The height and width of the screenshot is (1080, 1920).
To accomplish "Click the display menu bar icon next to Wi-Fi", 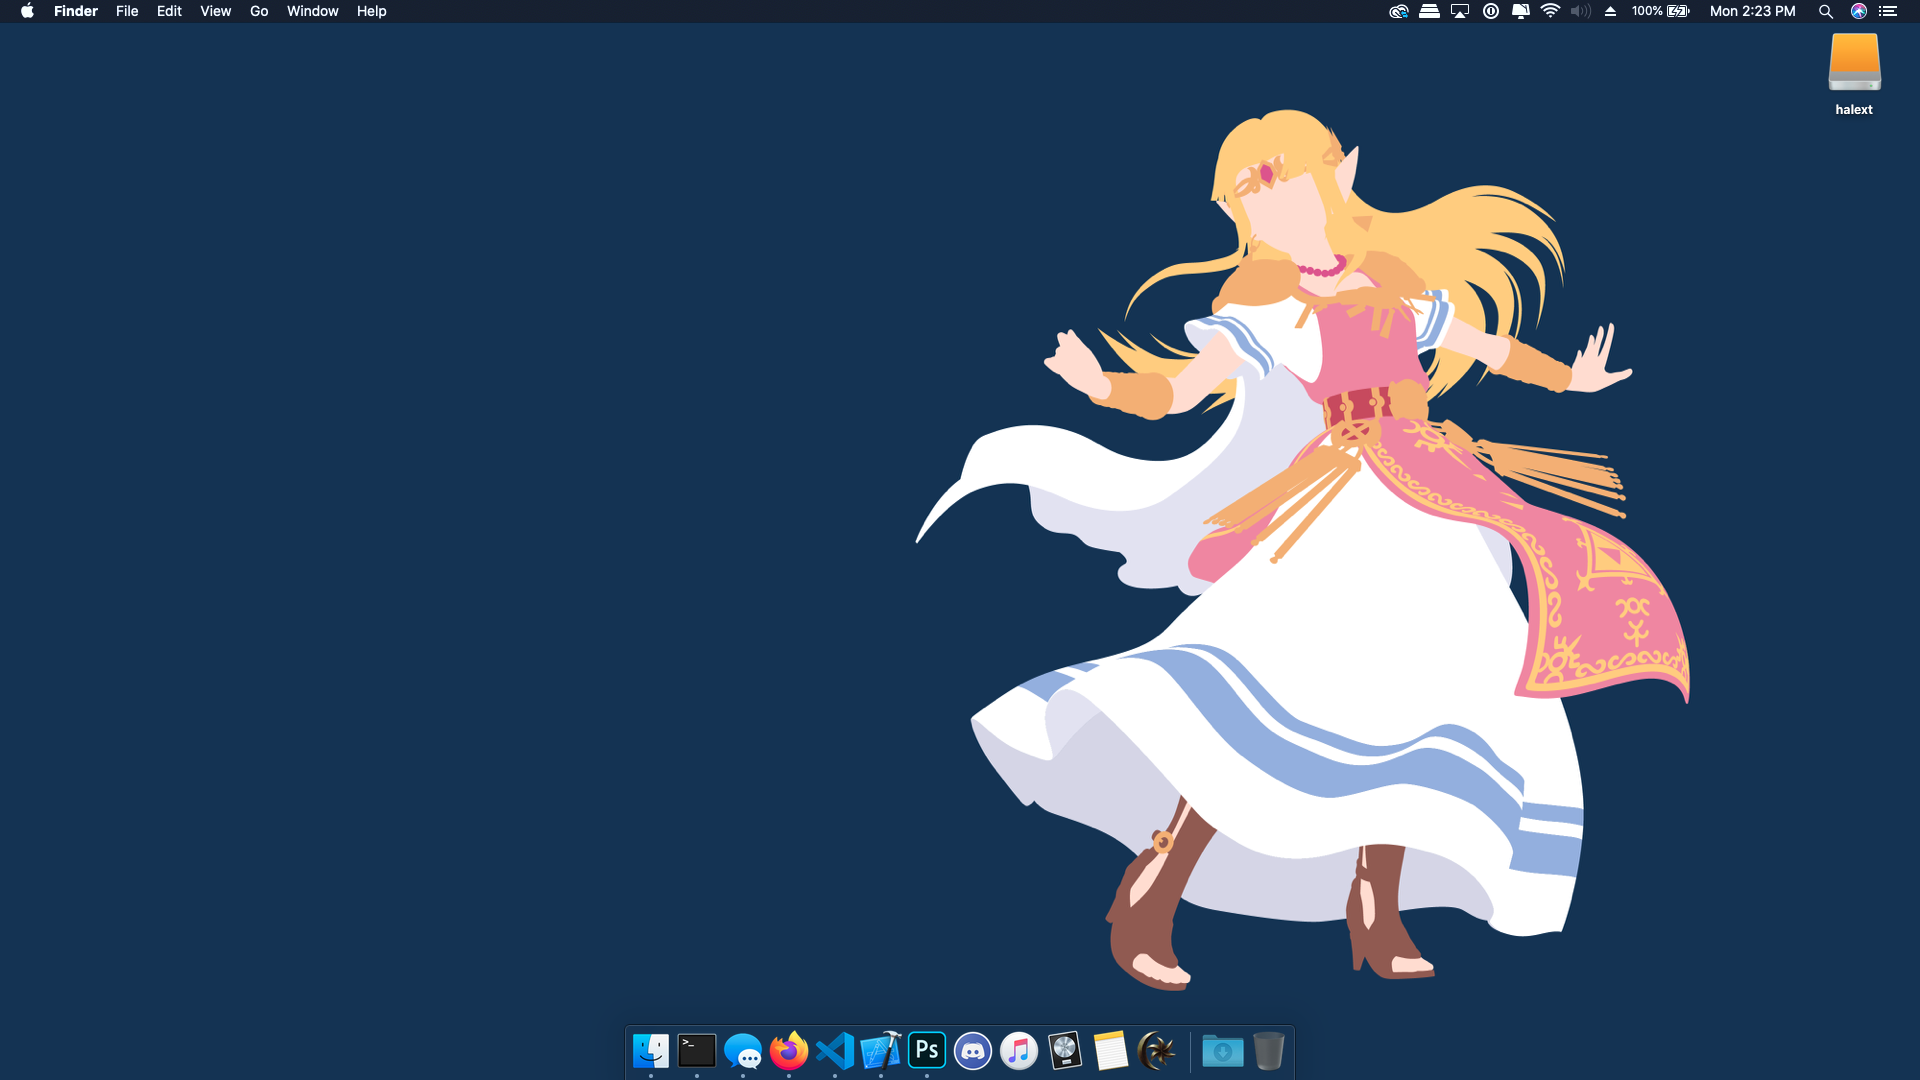I will point(1521,11).
